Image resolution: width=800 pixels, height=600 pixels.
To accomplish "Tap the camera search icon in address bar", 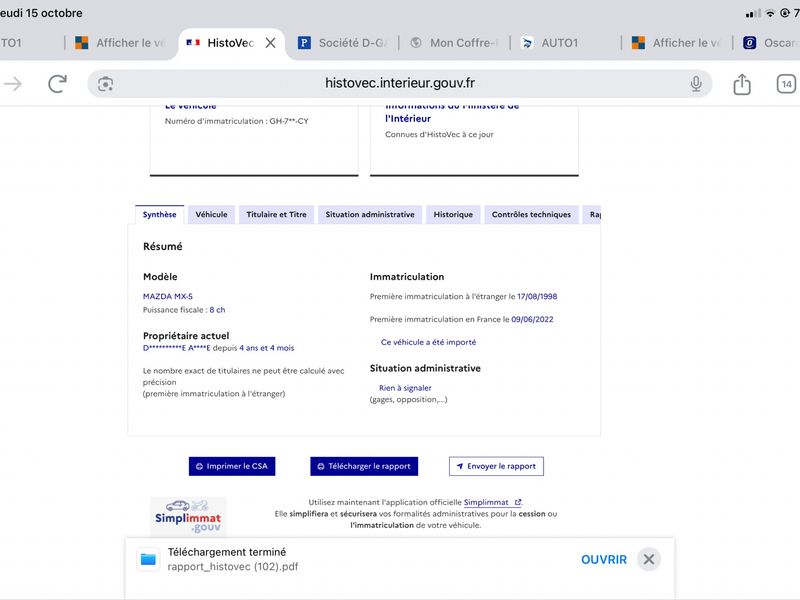I will pyautogui.click(x=106, y=84).
